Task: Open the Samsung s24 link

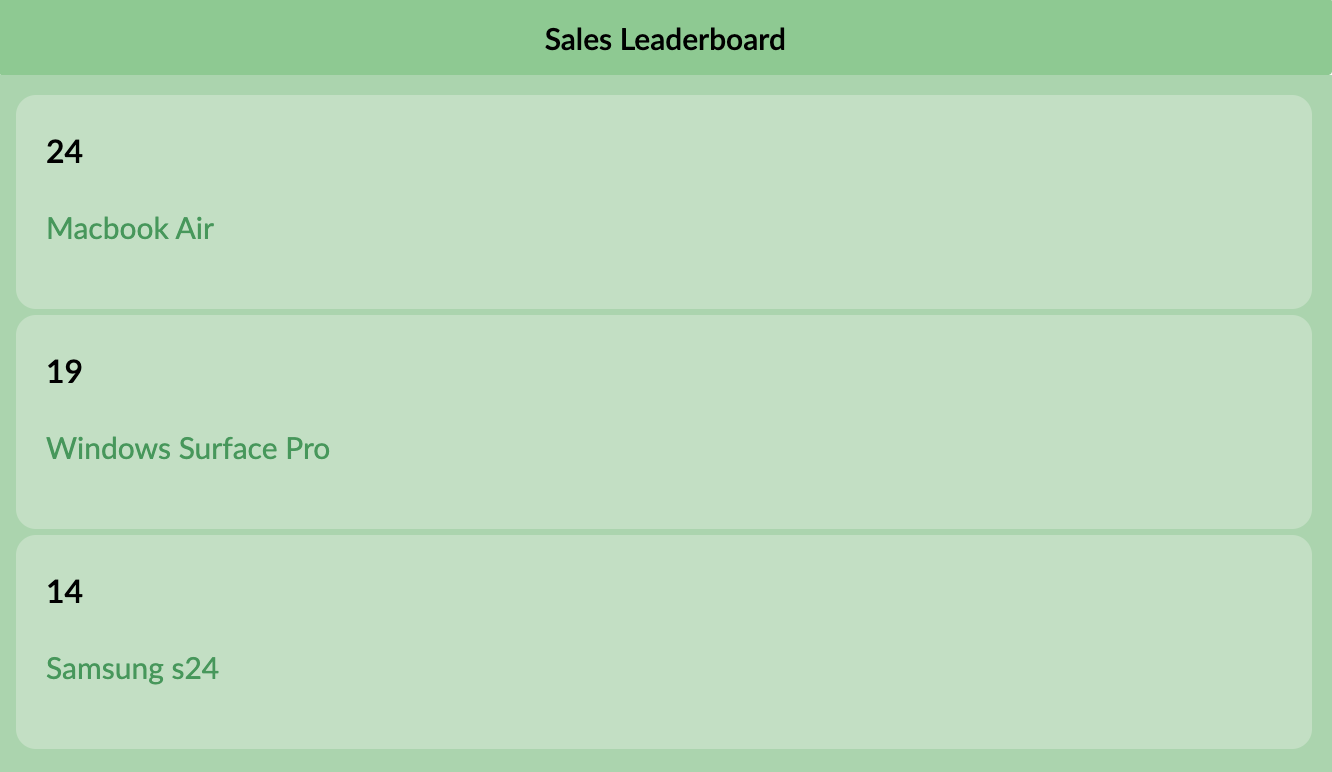Action: tap(132, 668)
